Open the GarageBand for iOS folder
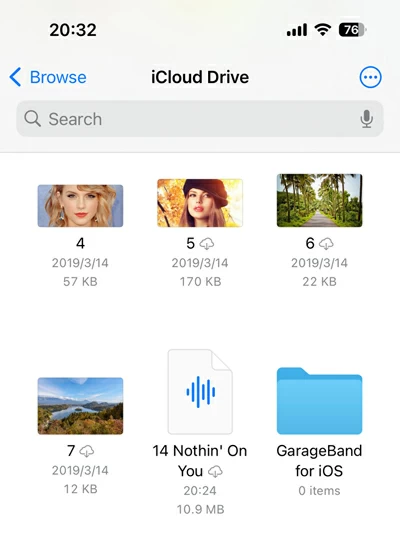Viewport: 400px width, 542px height. tap(319, 401)
